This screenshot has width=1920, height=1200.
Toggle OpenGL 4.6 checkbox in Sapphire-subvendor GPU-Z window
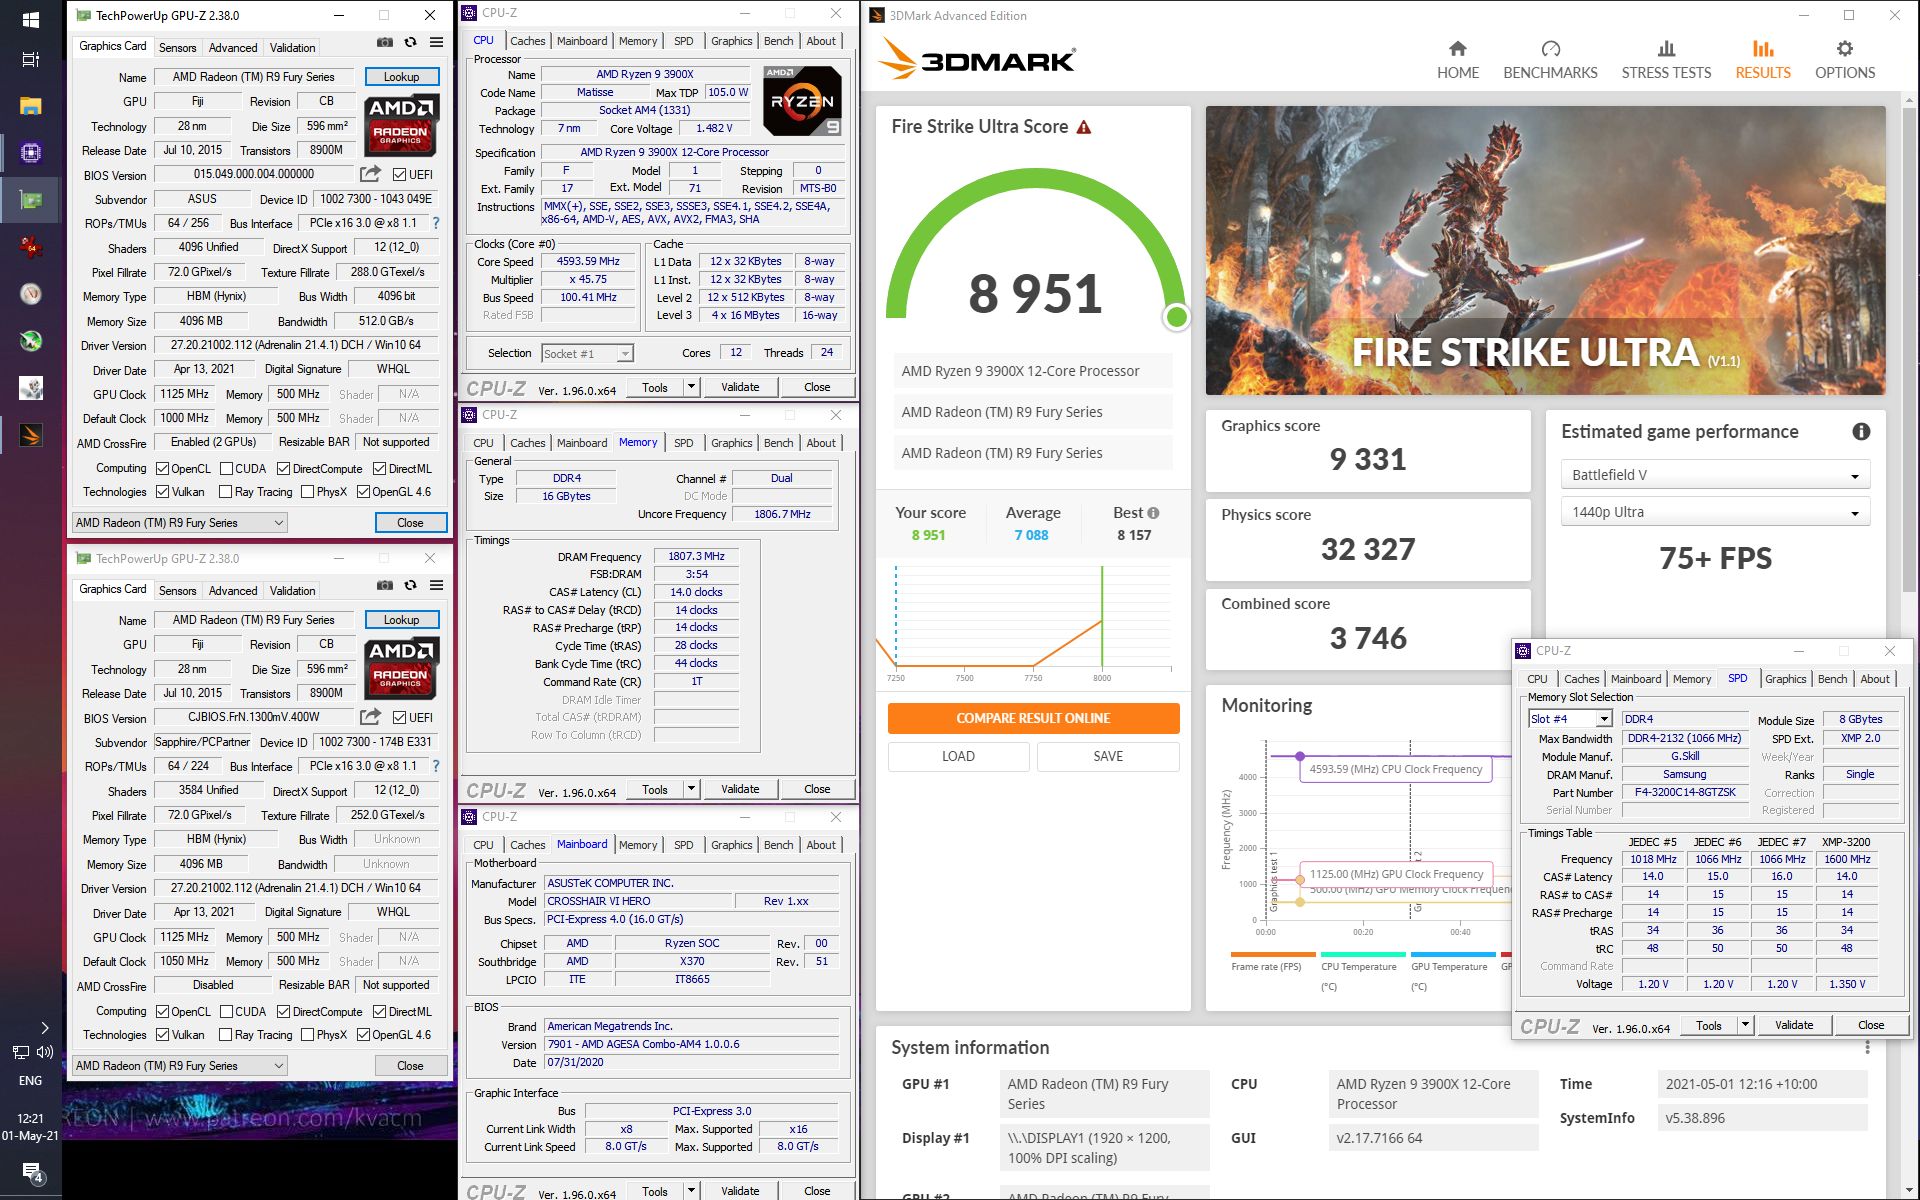click(364, 1035)
